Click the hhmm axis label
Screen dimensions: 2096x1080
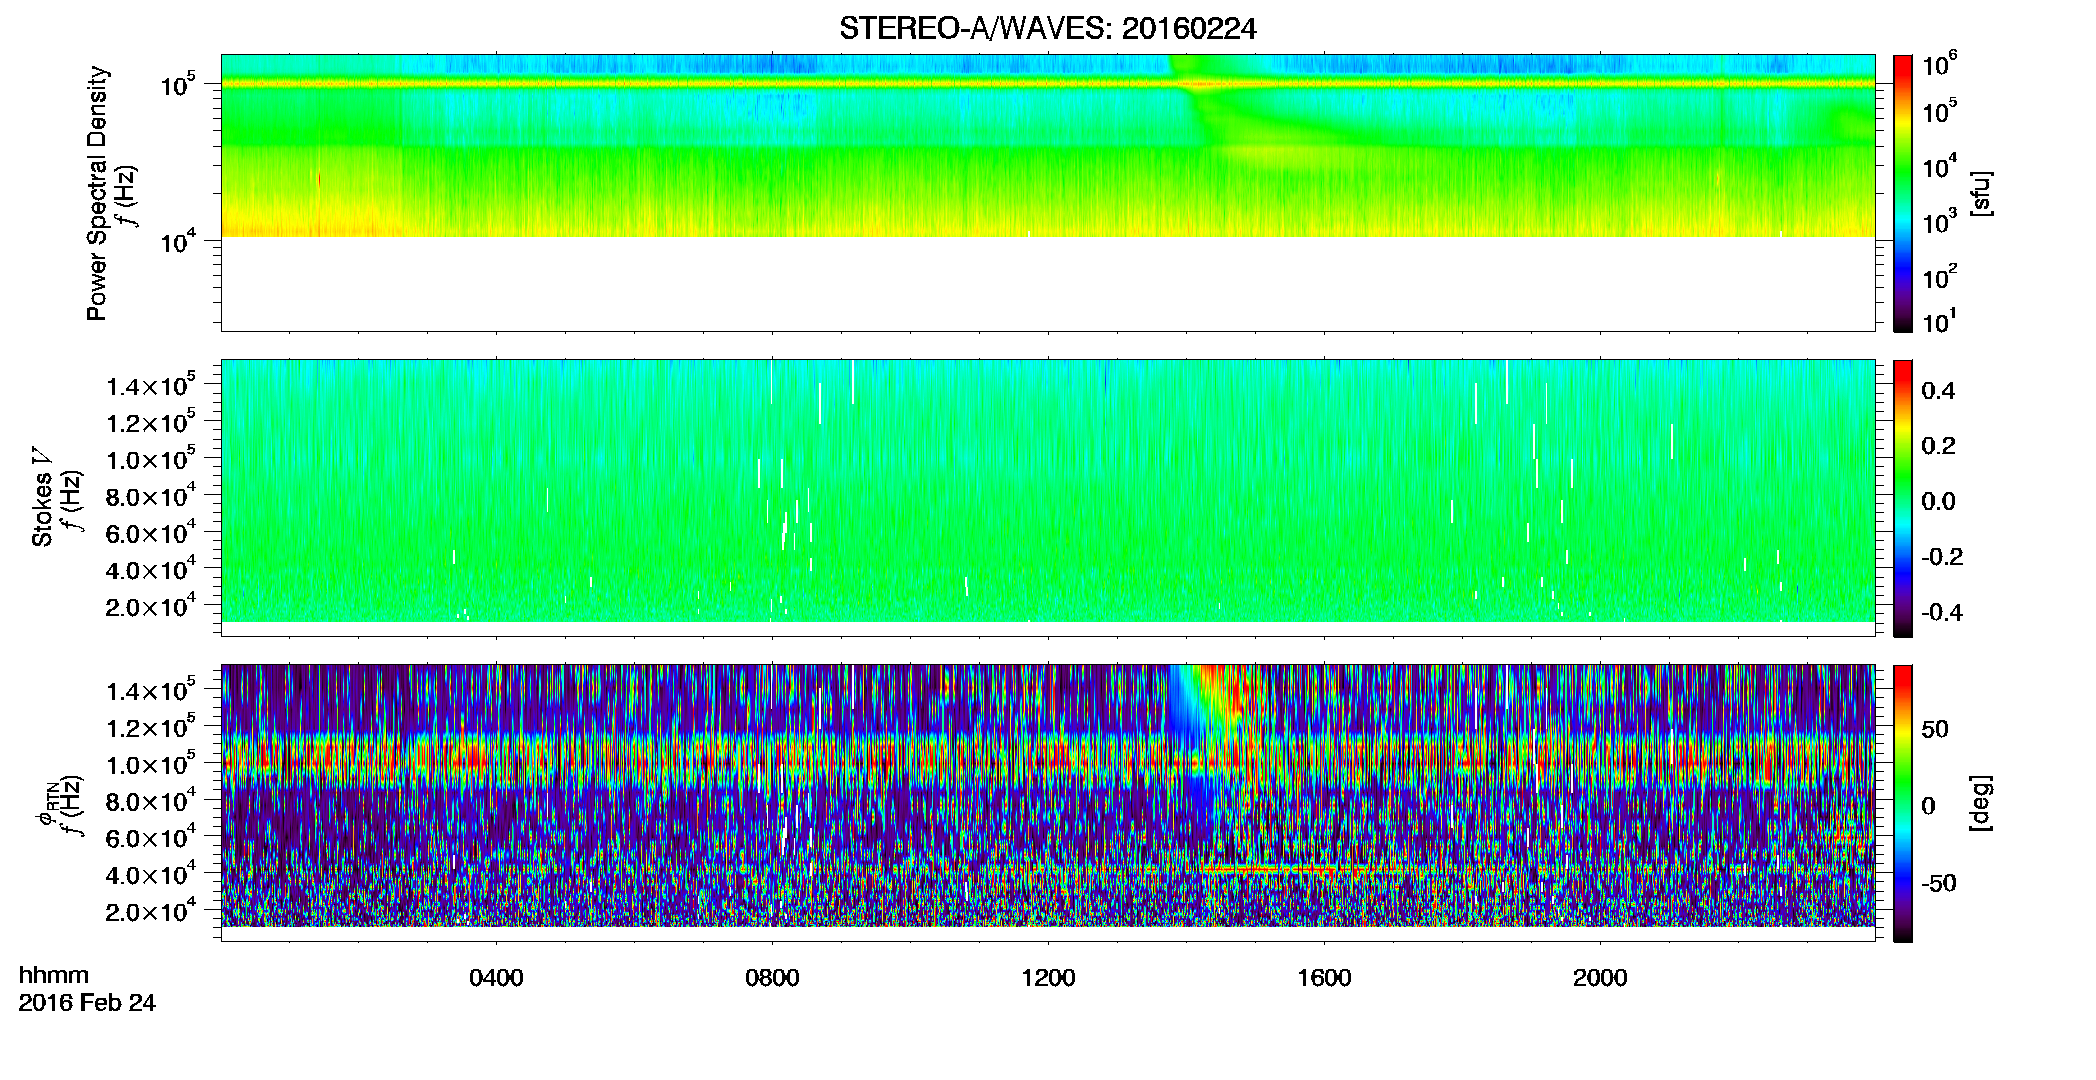(54, 976)
